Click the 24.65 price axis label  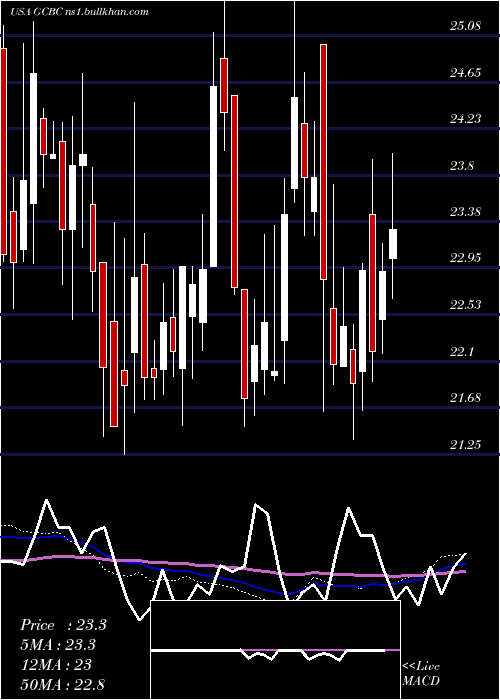coord(465,72)
